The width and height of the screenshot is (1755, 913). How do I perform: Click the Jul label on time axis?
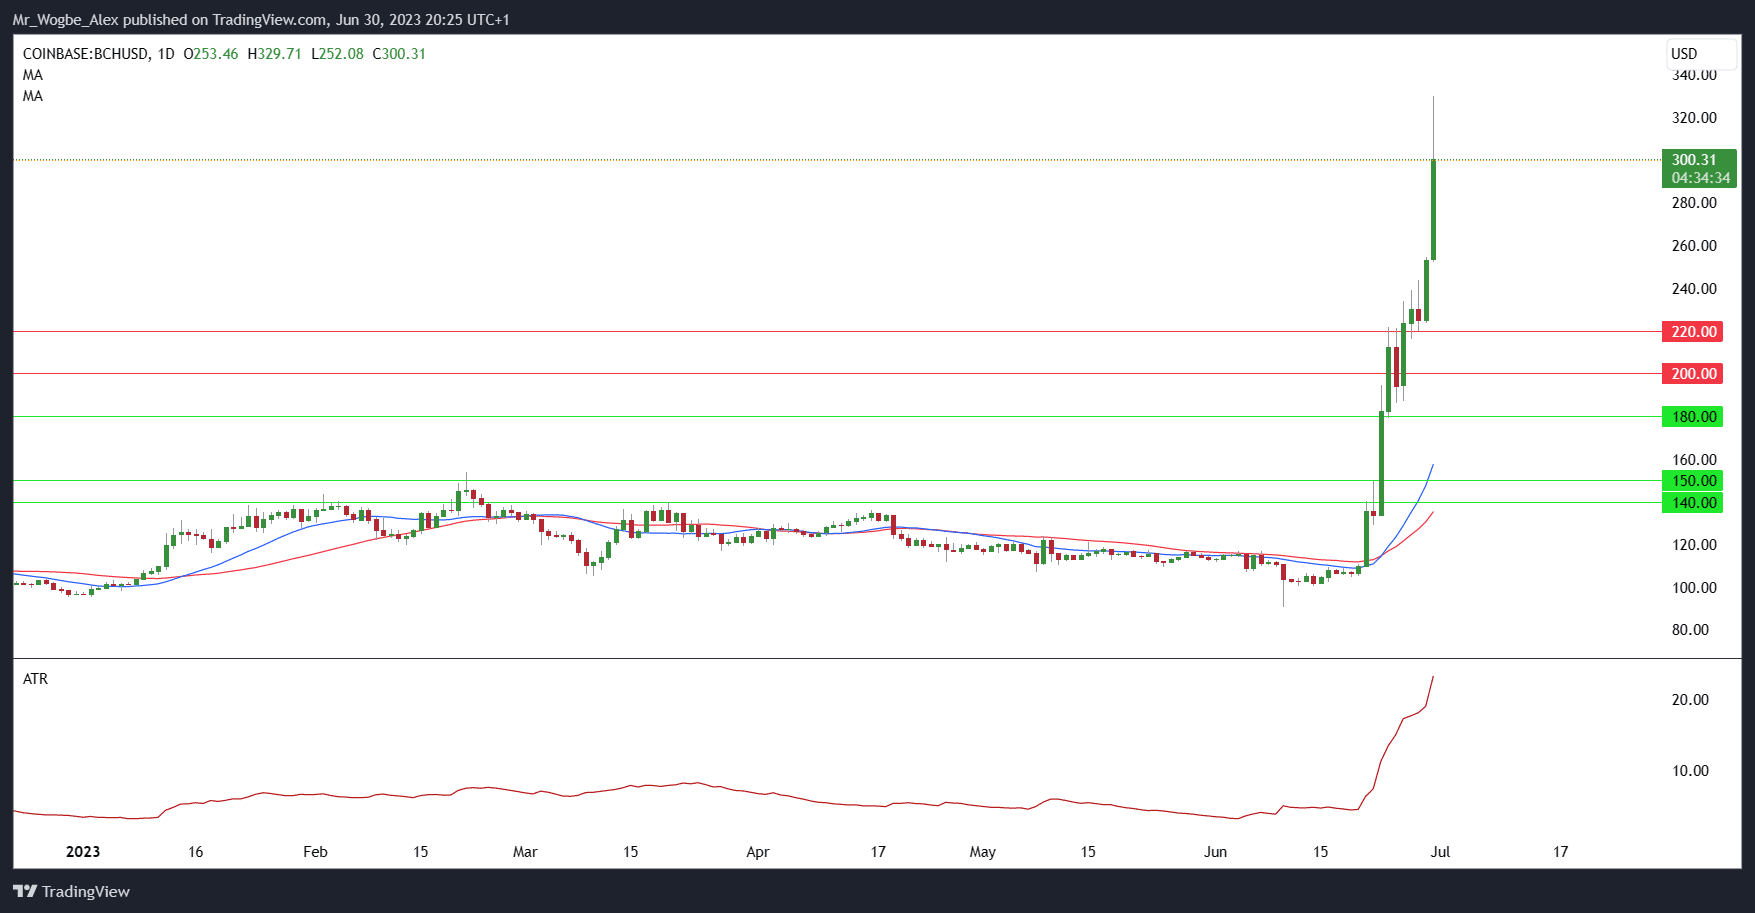click(1440, 852)
